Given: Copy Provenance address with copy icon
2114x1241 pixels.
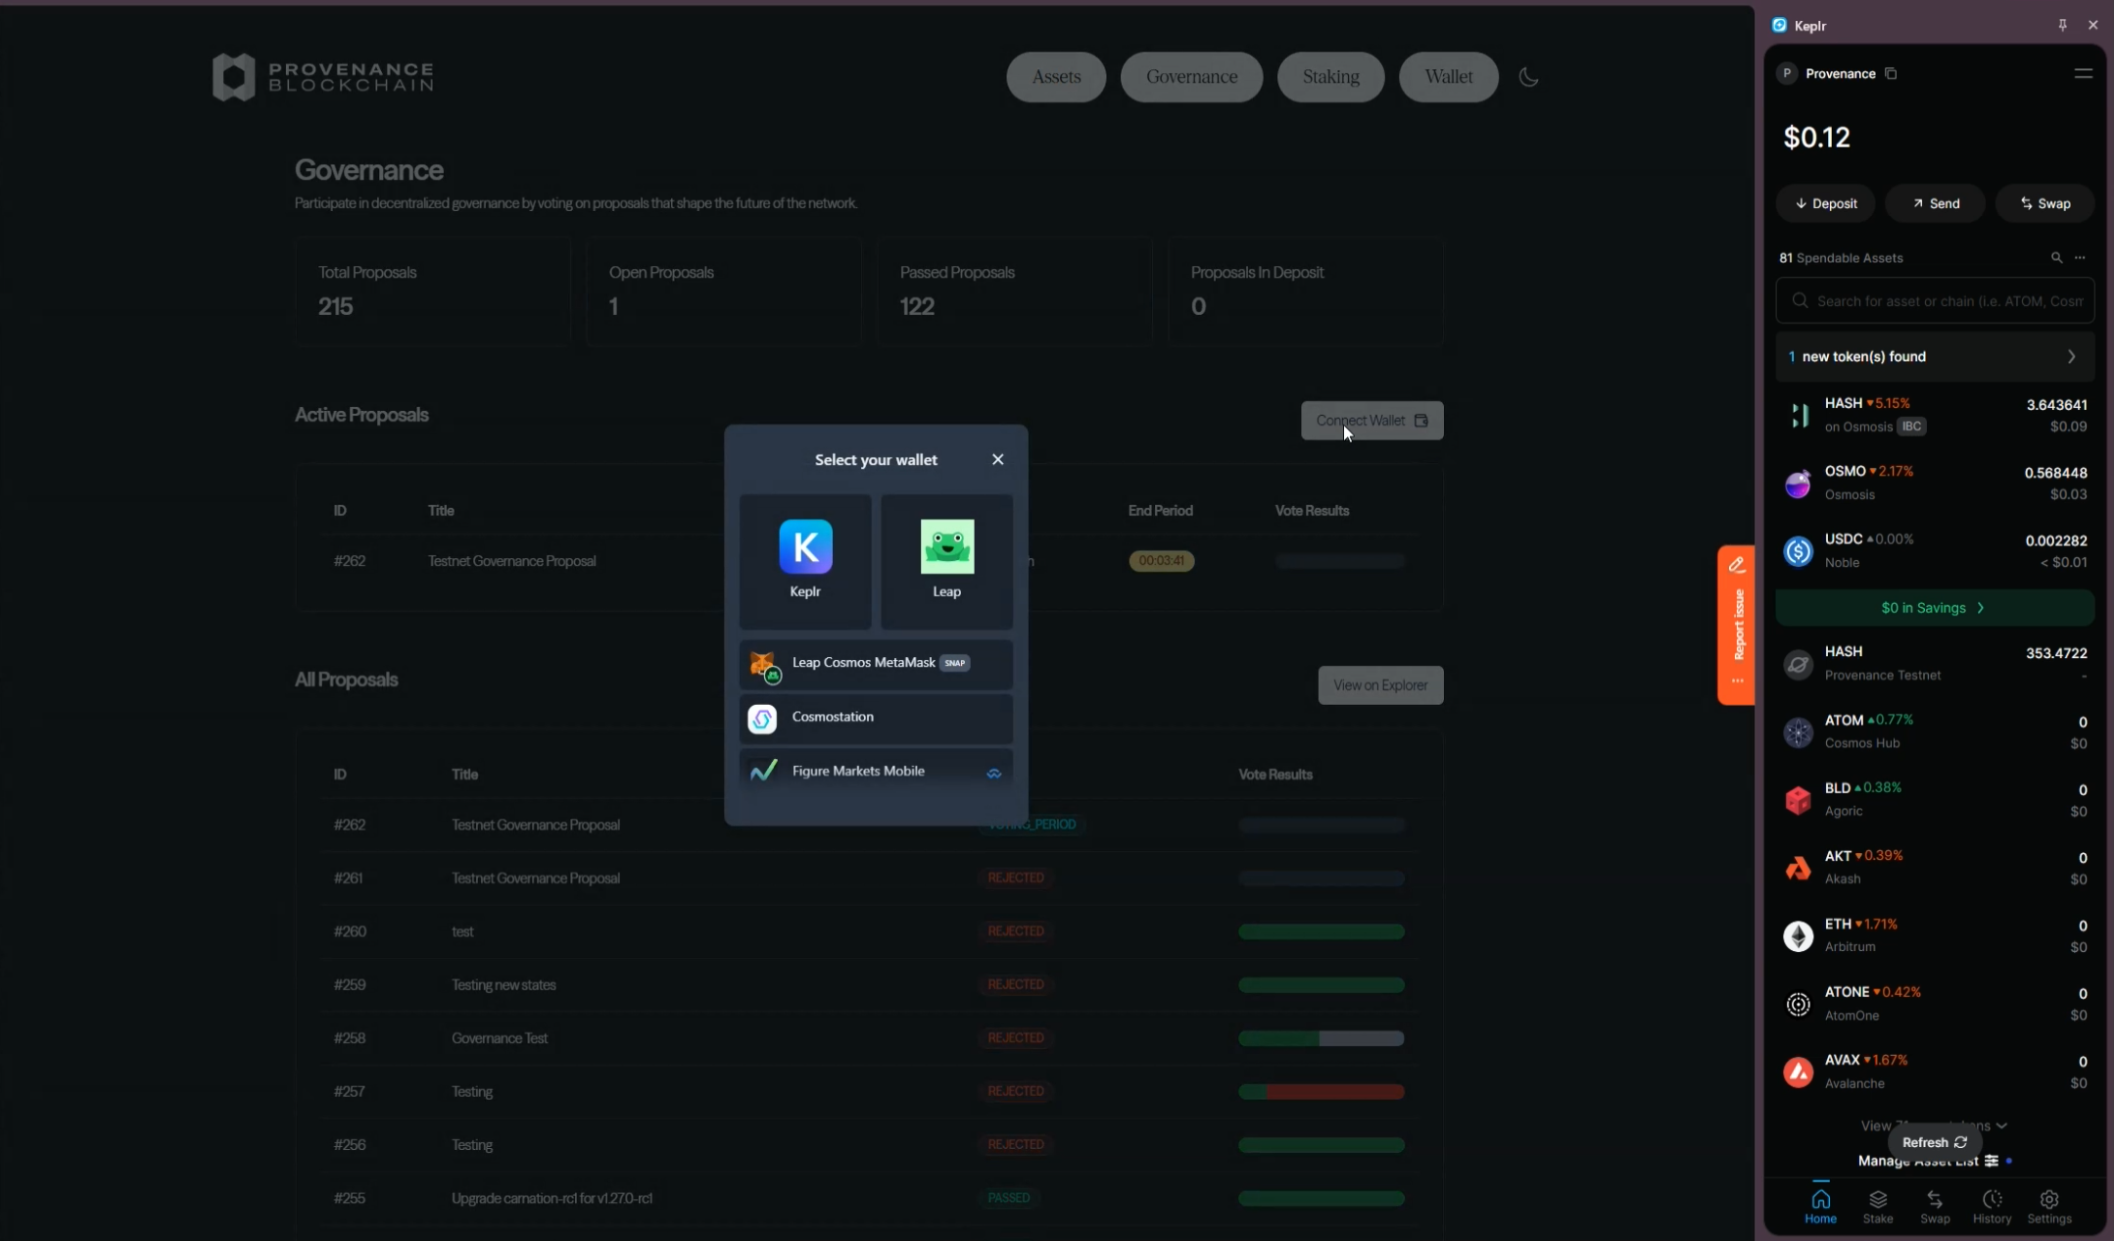Looking at the screenshot, I should pos(1890,74).
